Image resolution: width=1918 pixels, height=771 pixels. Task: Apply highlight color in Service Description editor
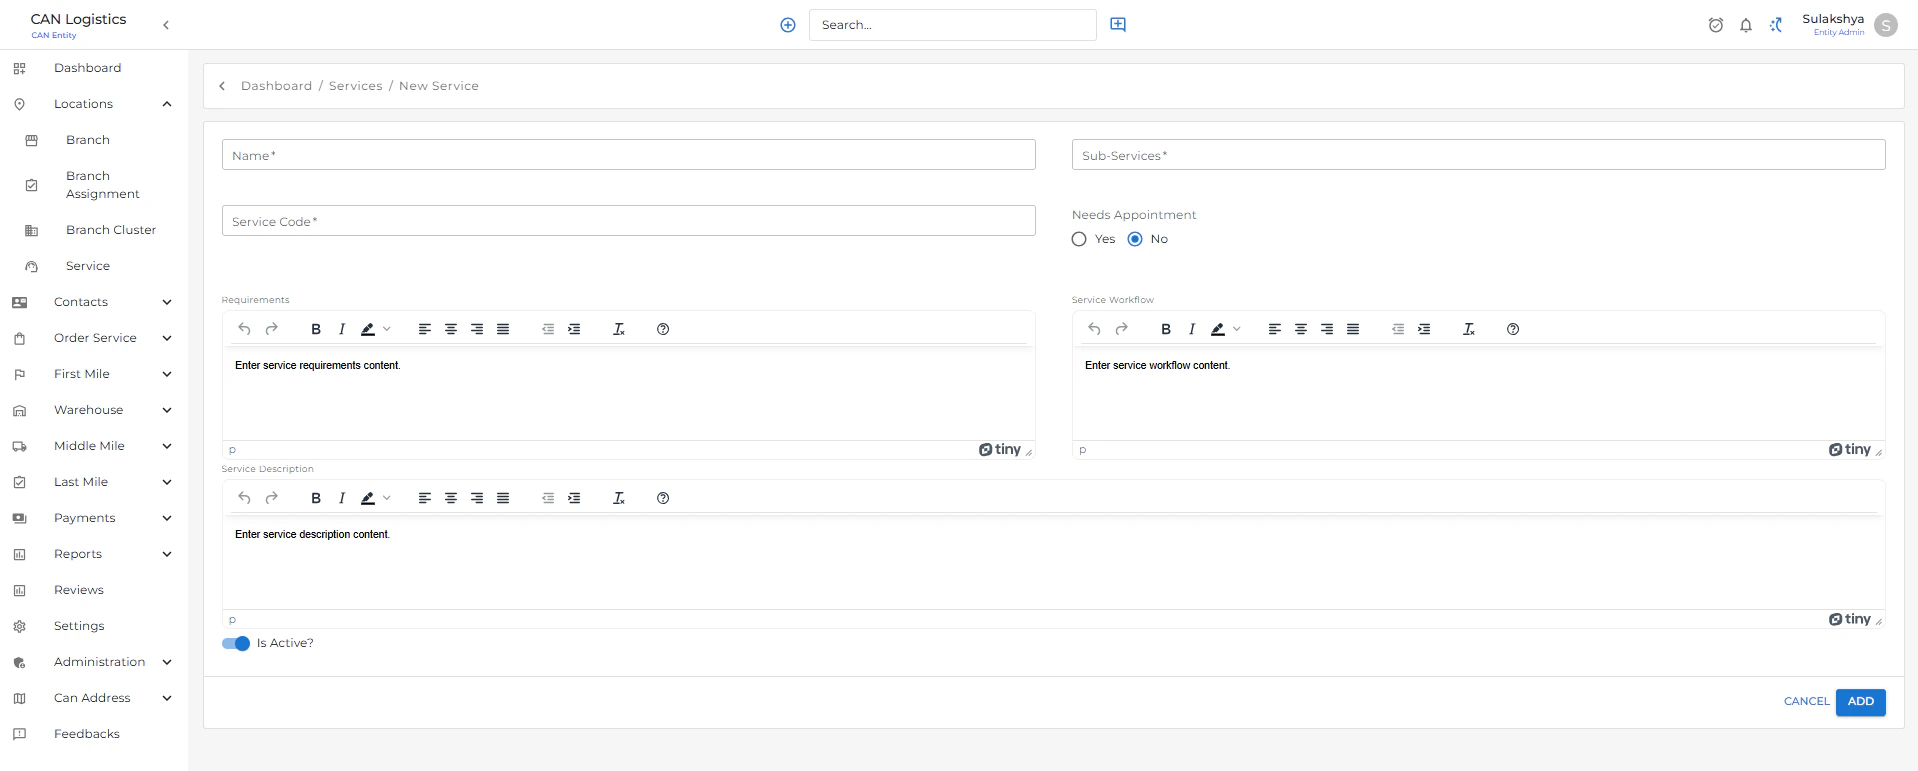click(x=368, y=498)
